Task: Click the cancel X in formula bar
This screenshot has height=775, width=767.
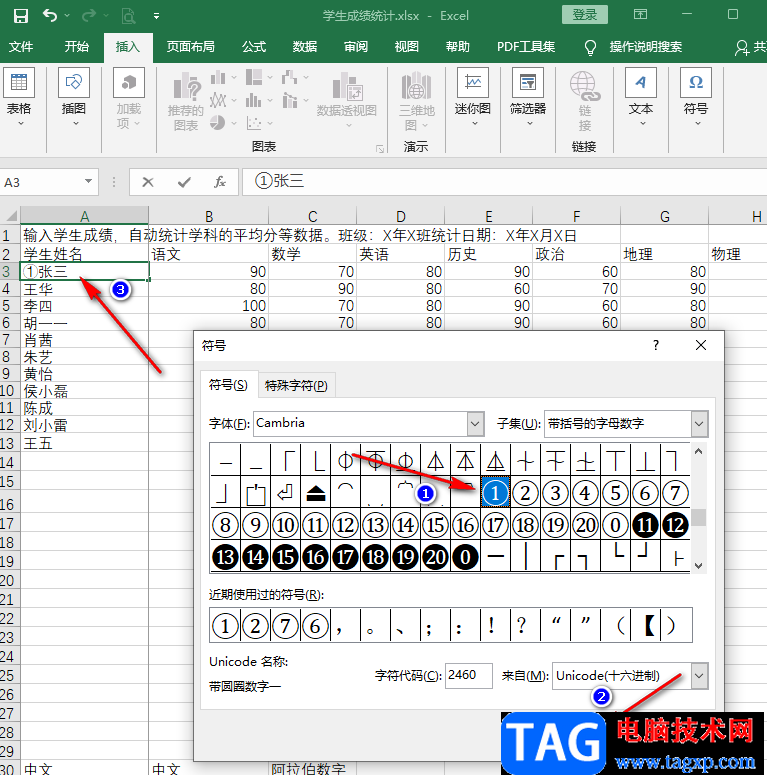Action: 148,182
